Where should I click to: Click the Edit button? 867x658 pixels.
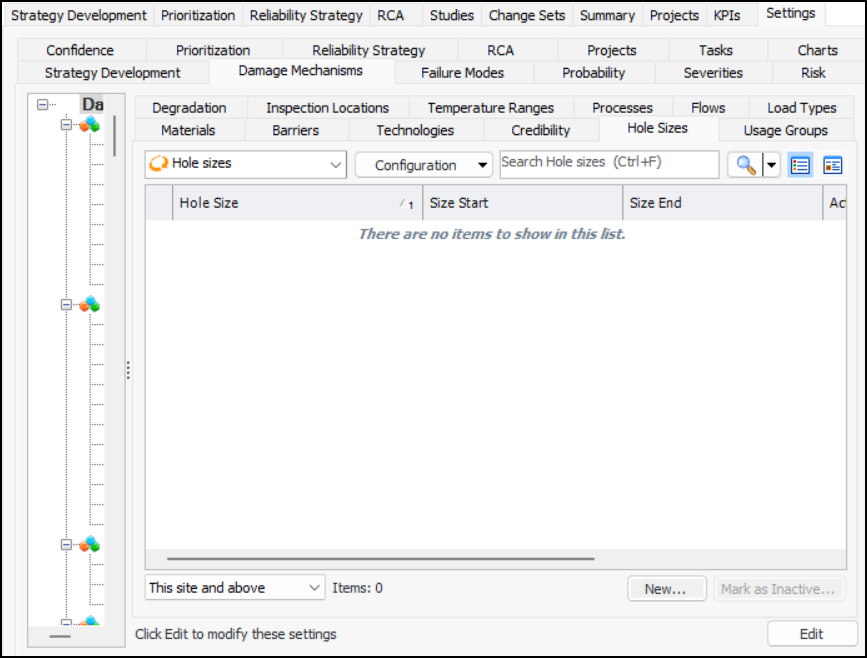pos(811,634)
